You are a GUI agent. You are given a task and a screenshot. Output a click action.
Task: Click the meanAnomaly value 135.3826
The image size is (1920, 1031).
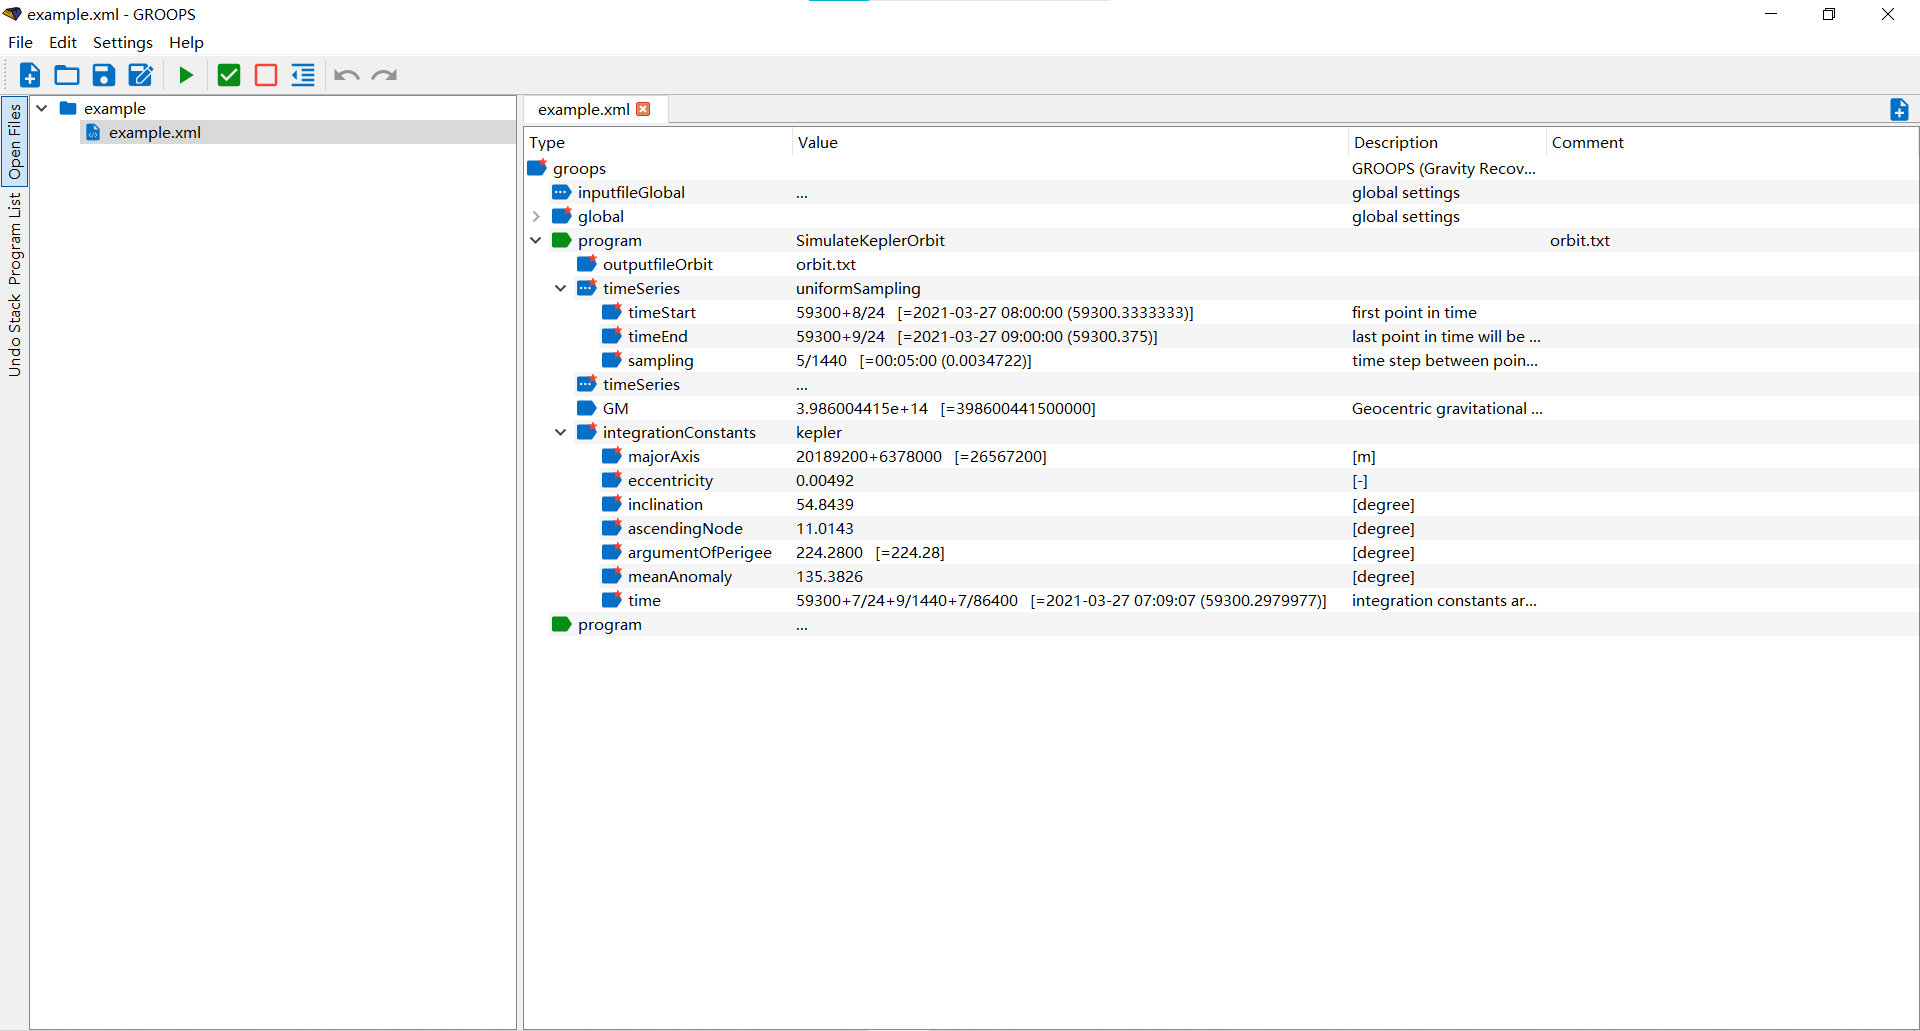coord(829,576)
